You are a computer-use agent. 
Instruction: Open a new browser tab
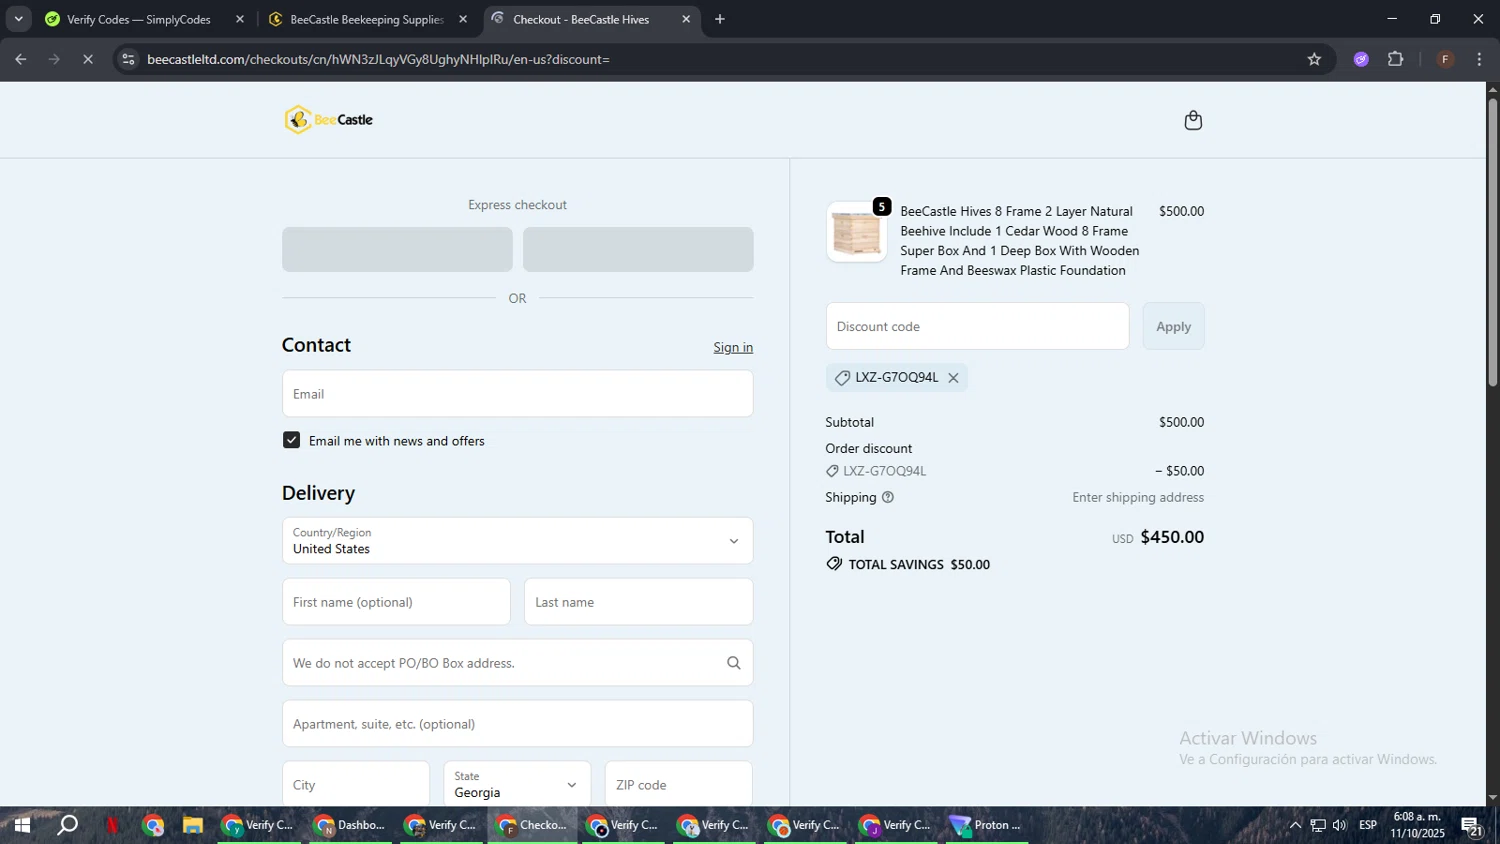tap(720, 19)
